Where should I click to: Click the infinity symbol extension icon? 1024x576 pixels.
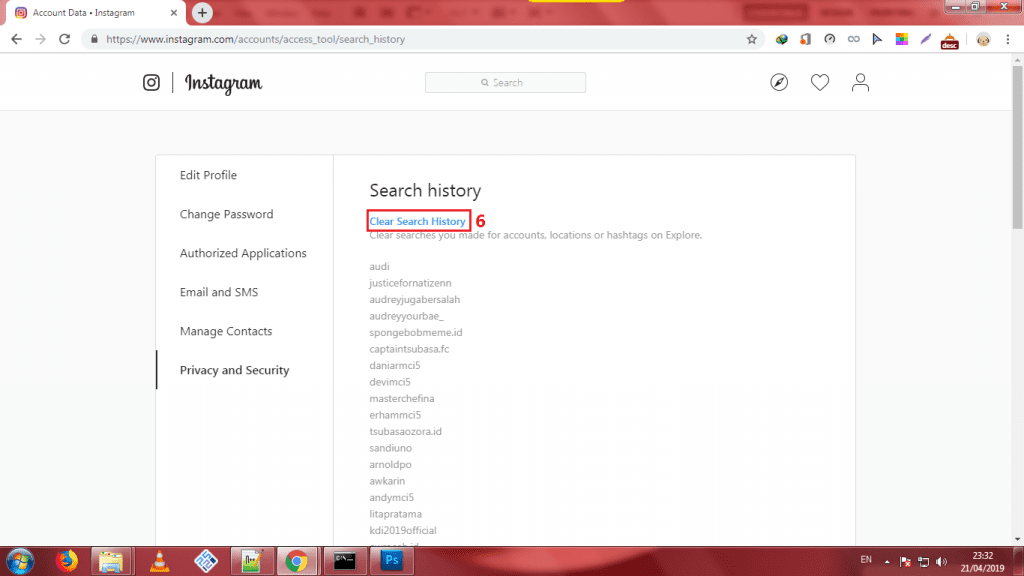854,39
